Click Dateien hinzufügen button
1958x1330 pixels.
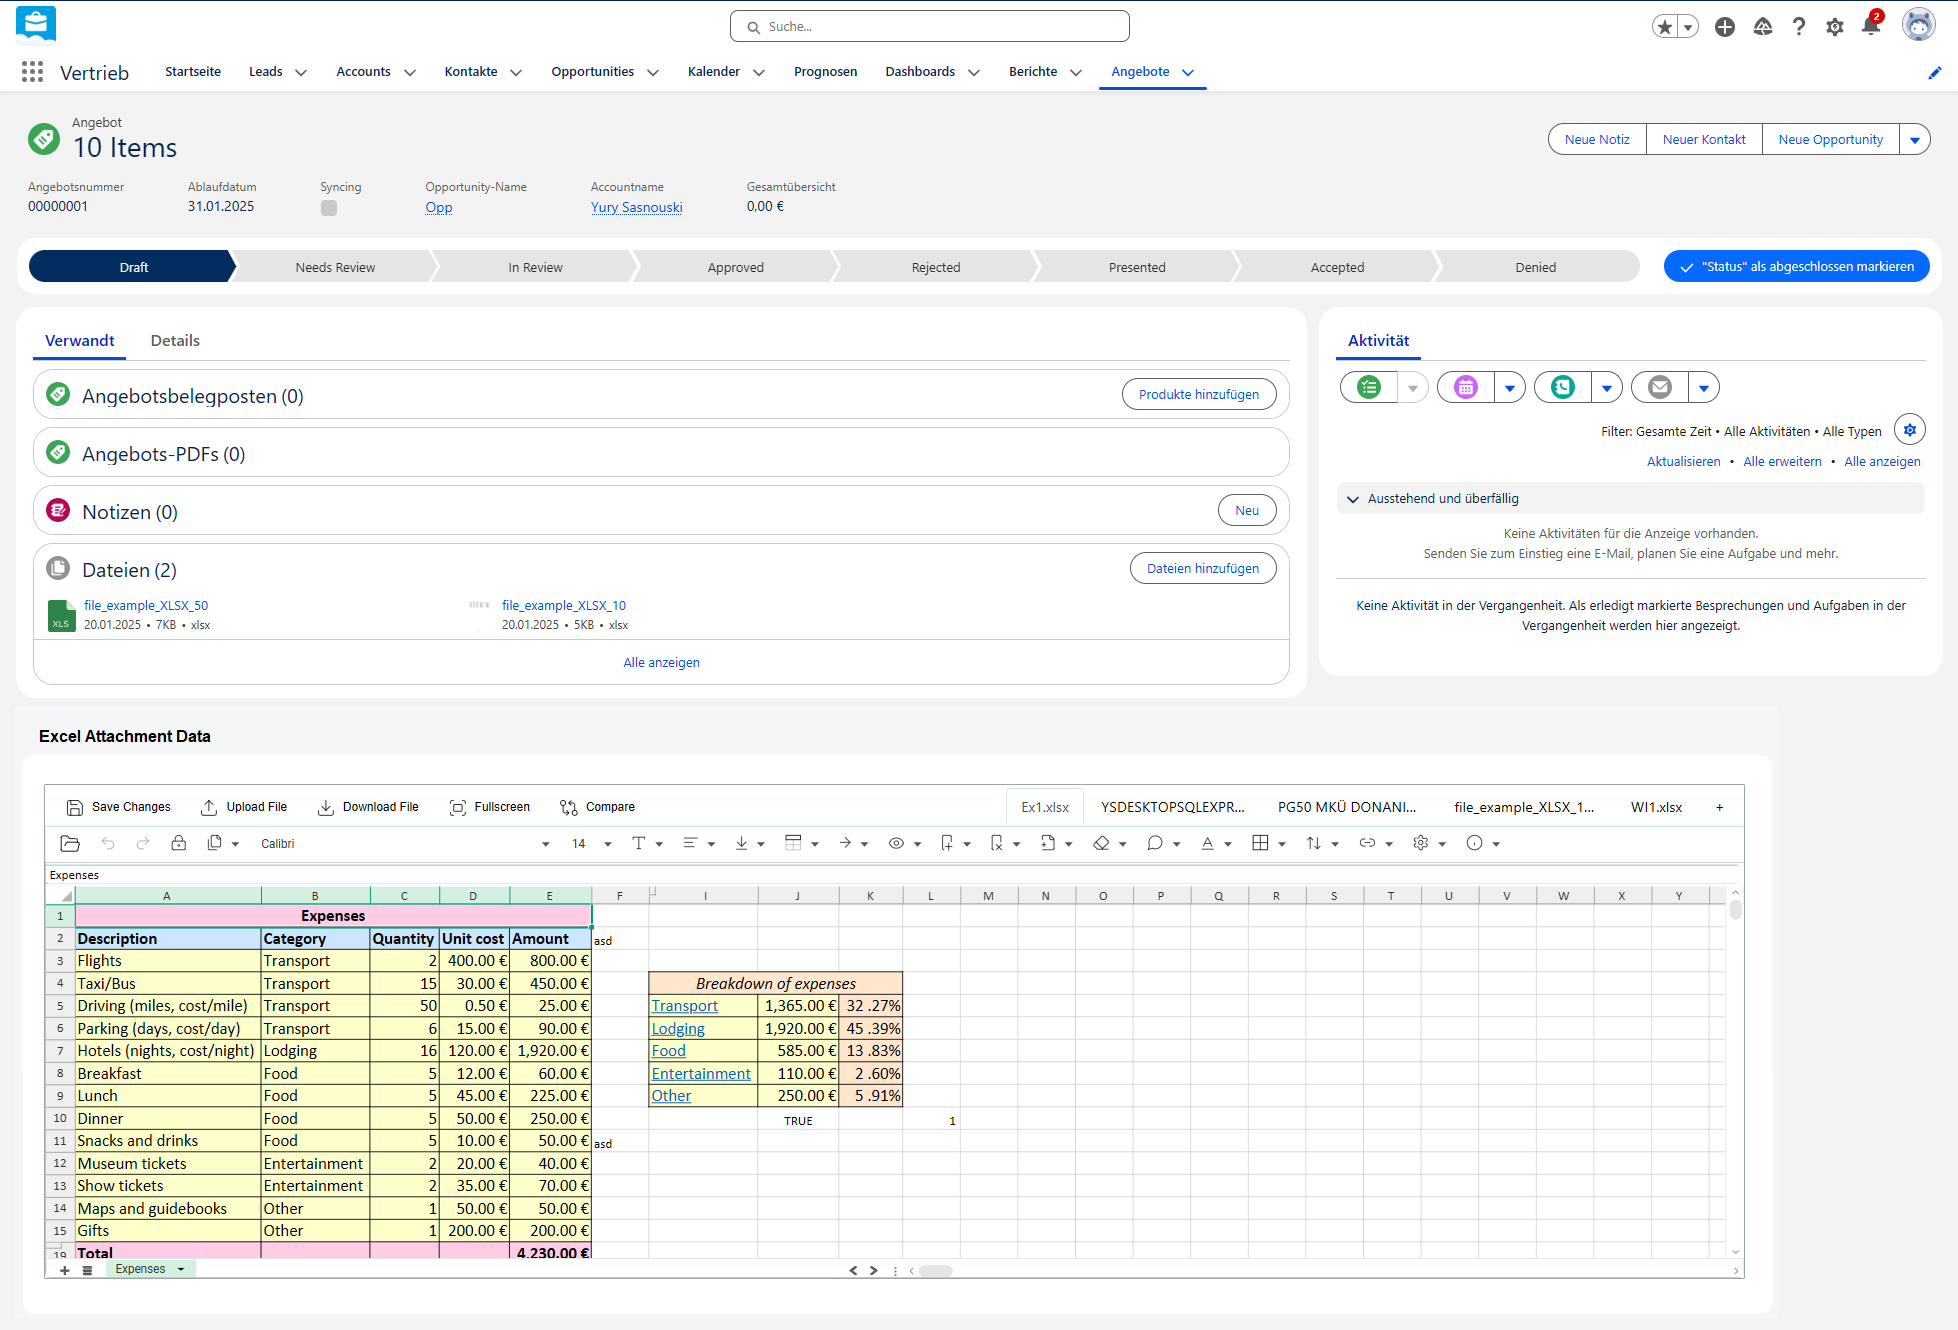pyautogui.click(x=1203, y=568)
